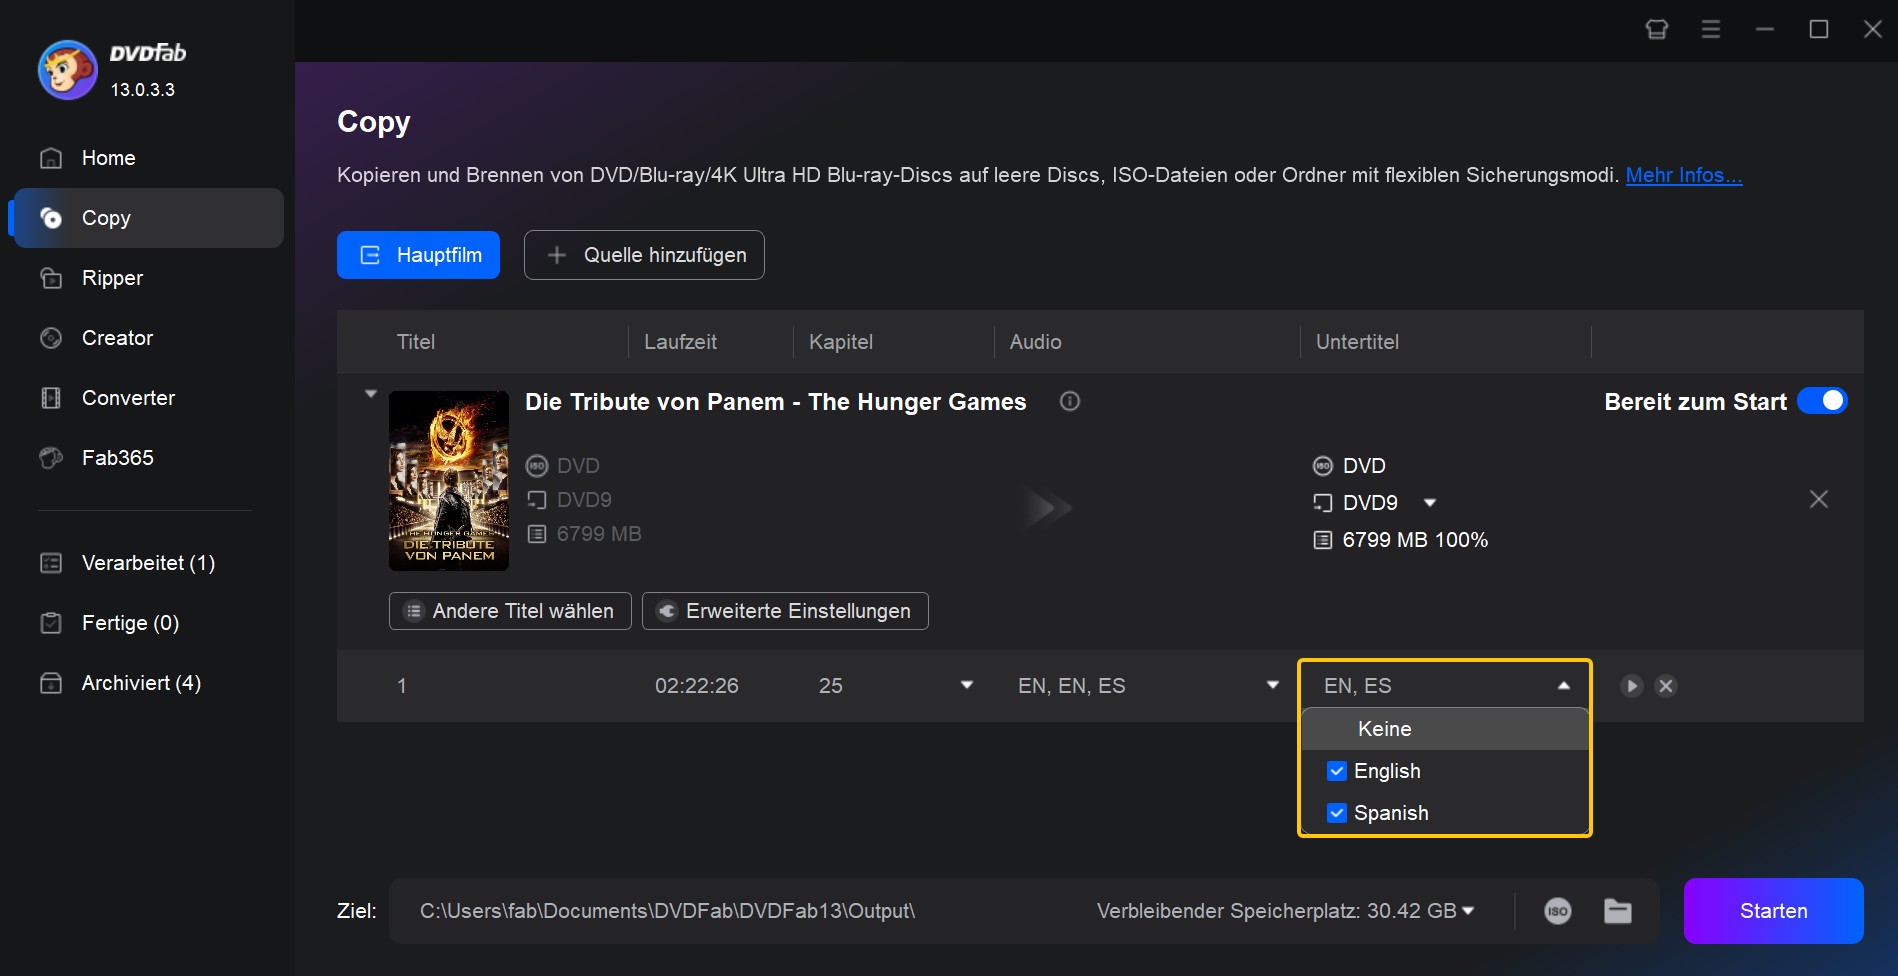Toggle the Bereit zum Start switch
Image resolution: width=1898 pixels, height=976 pixels.
[x=1822, y=401]
